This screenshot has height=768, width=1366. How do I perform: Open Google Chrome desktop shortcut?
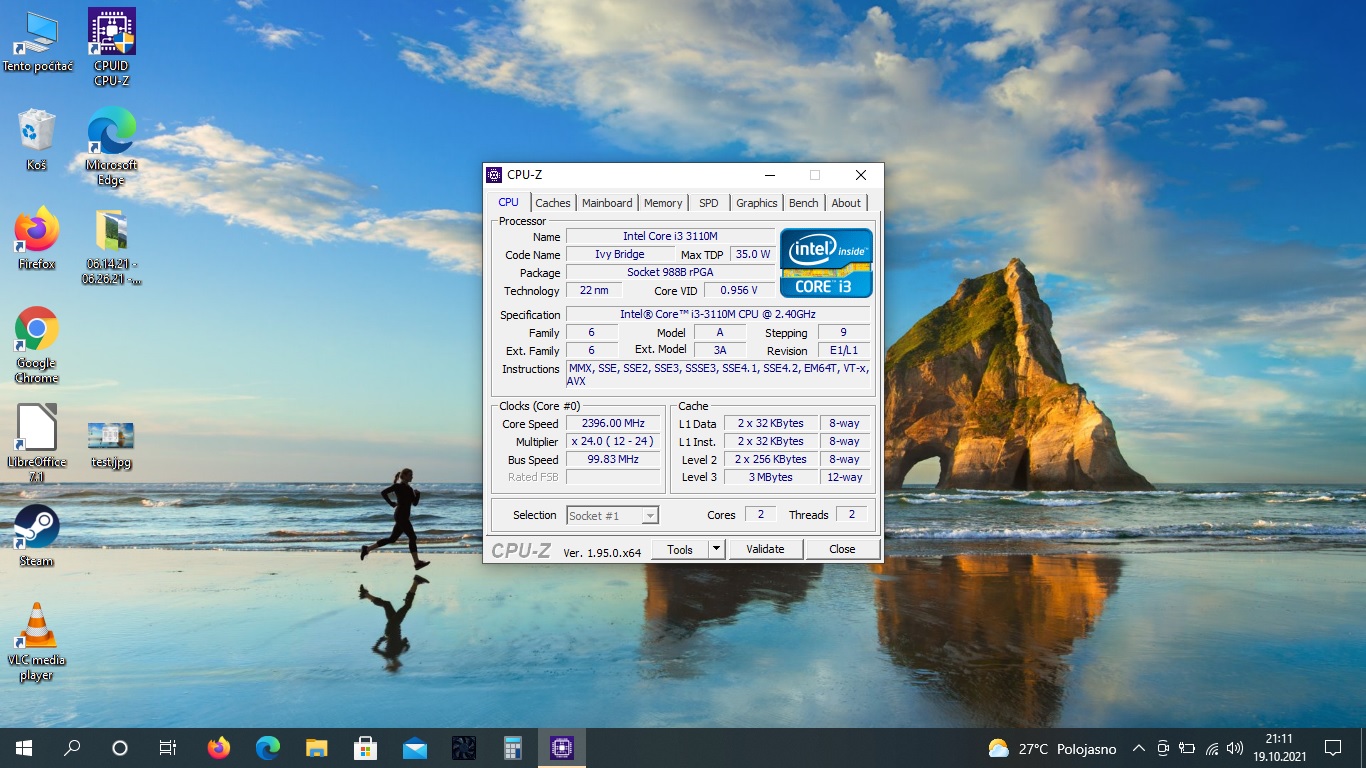tap(36, 330)
